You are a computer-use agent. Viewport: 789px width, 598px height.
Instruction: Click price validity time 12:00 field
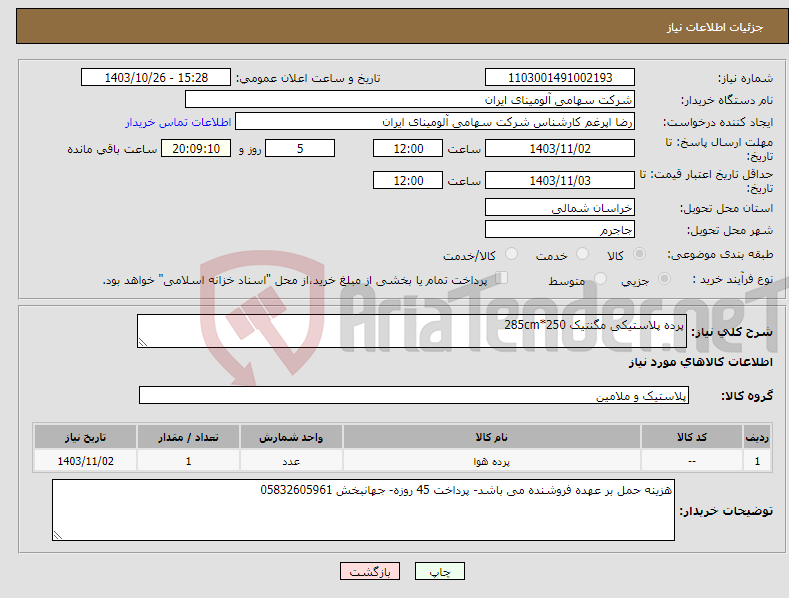[x=408, y=180]
